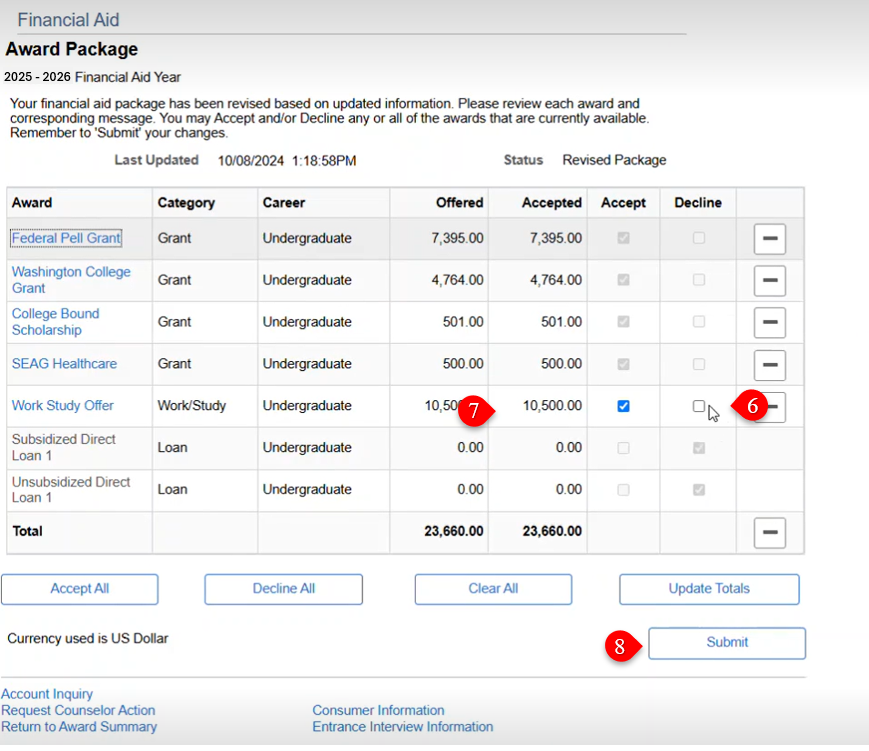Click the minus icon in the Total row
Viewport: 869px width, 751px height.
[x=769, y=533]
